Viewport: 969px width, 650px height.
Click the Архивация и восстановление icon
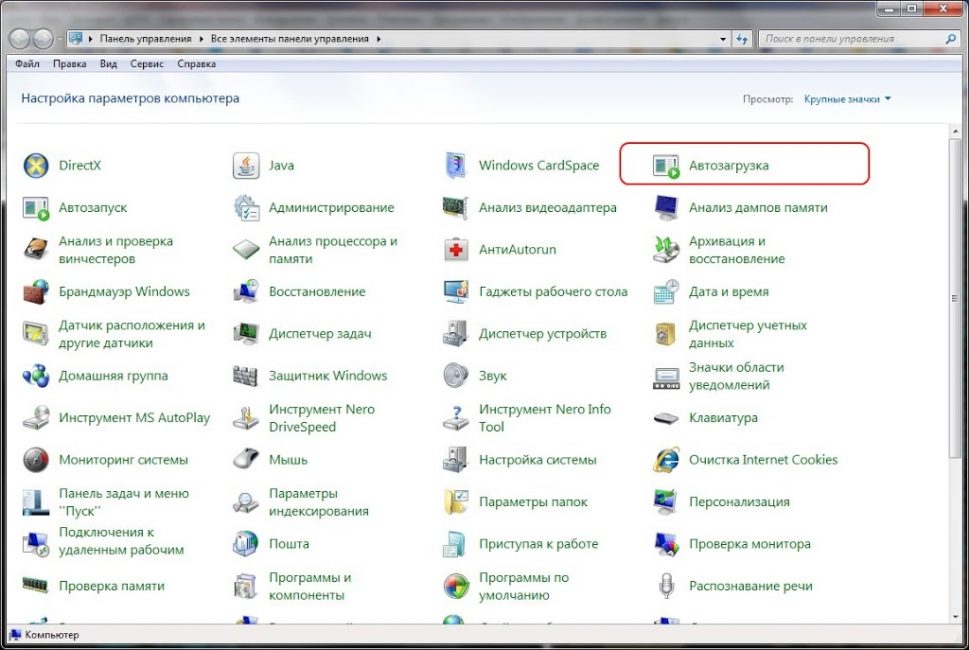pyautogui.click(x=666, y=250)
